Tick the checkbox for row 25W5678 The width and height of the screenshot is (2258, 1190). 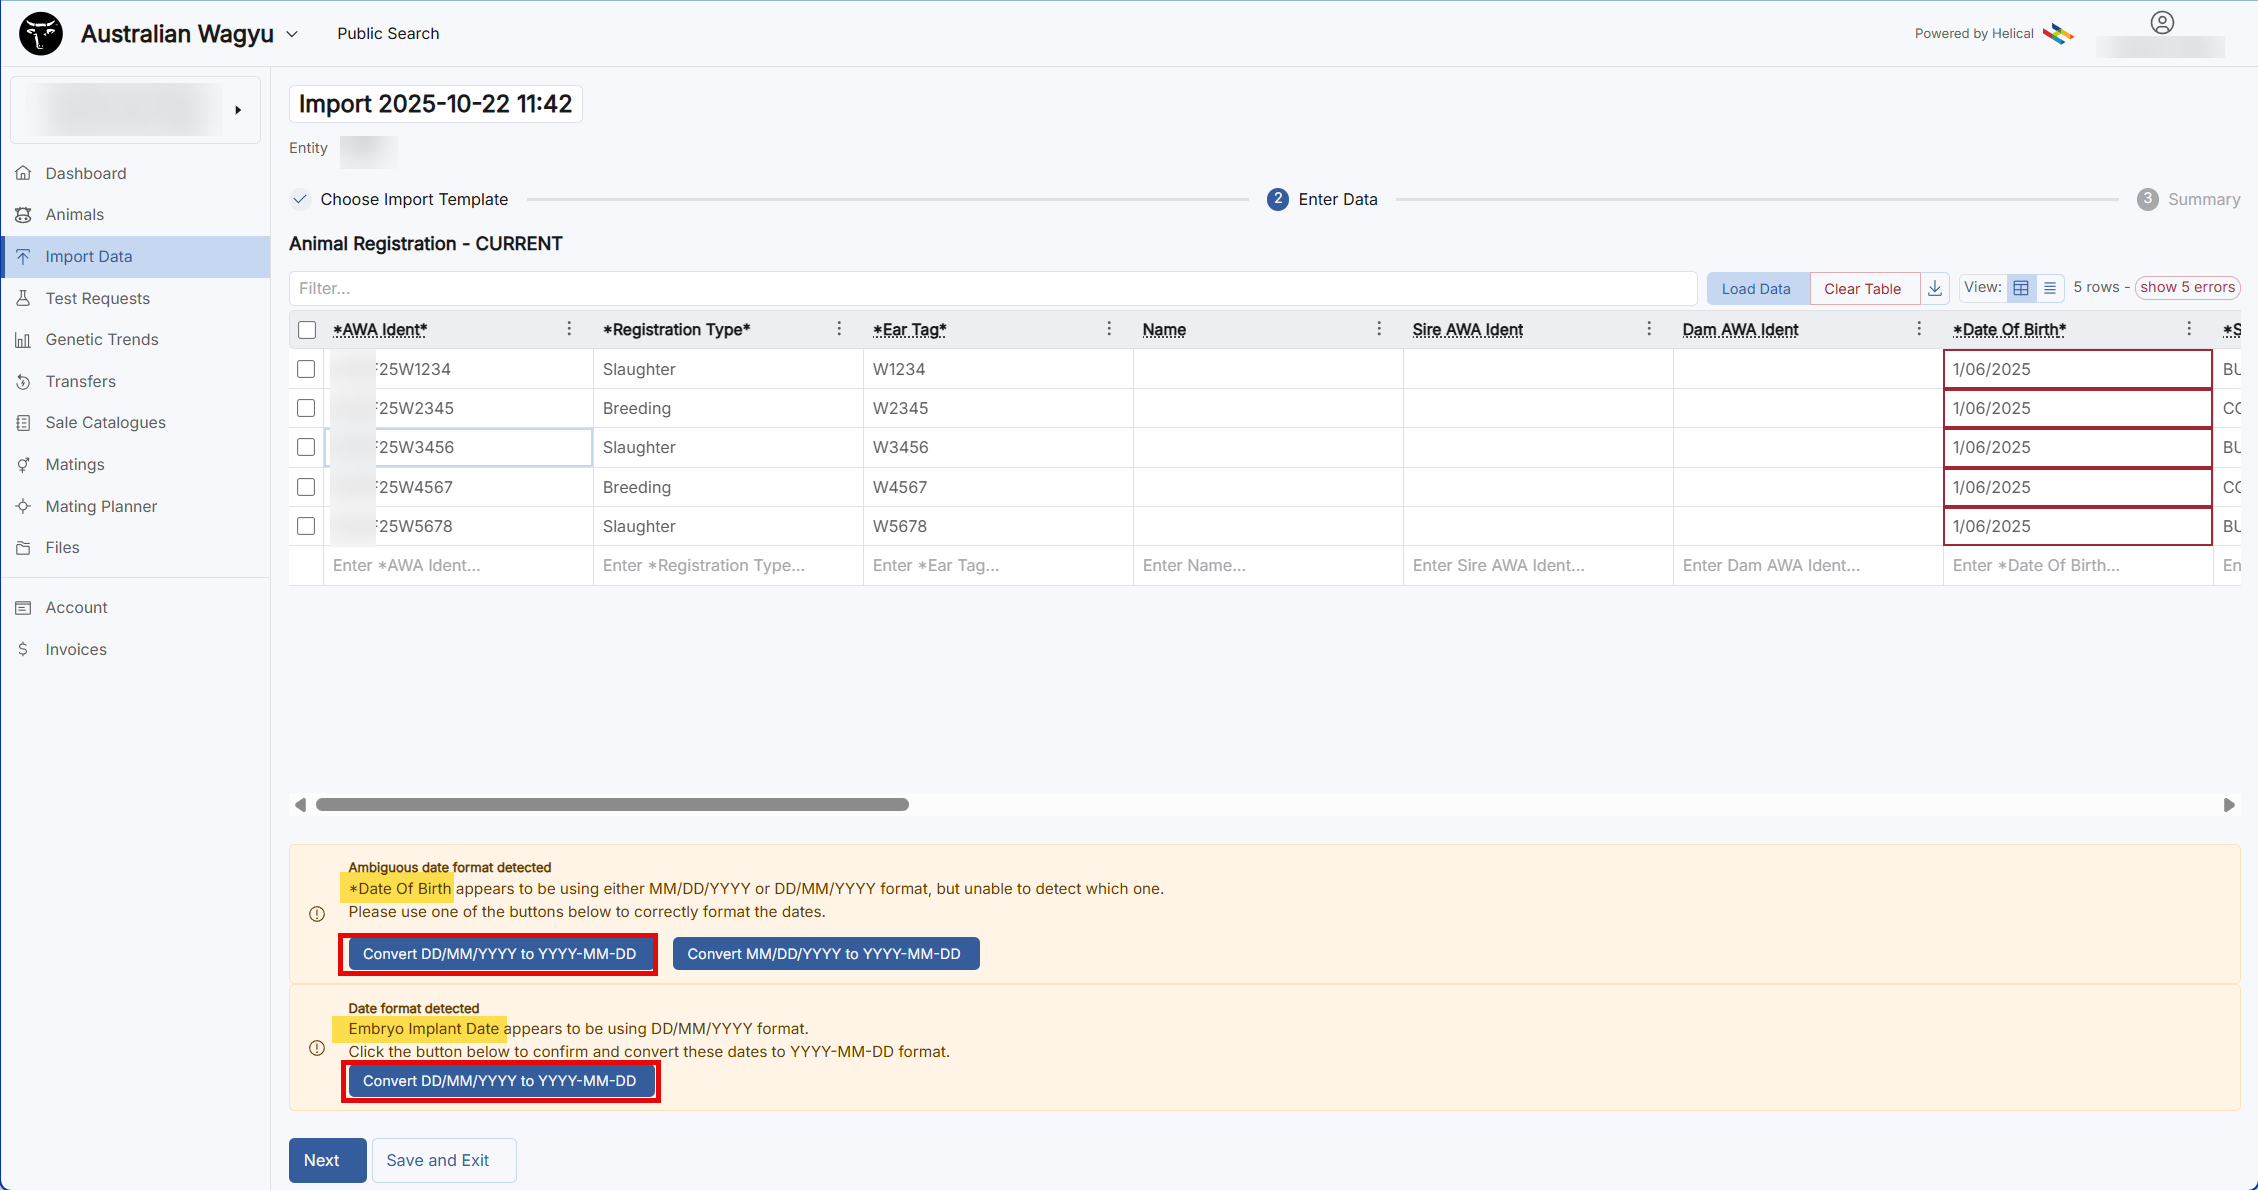(x=306, y=526)
